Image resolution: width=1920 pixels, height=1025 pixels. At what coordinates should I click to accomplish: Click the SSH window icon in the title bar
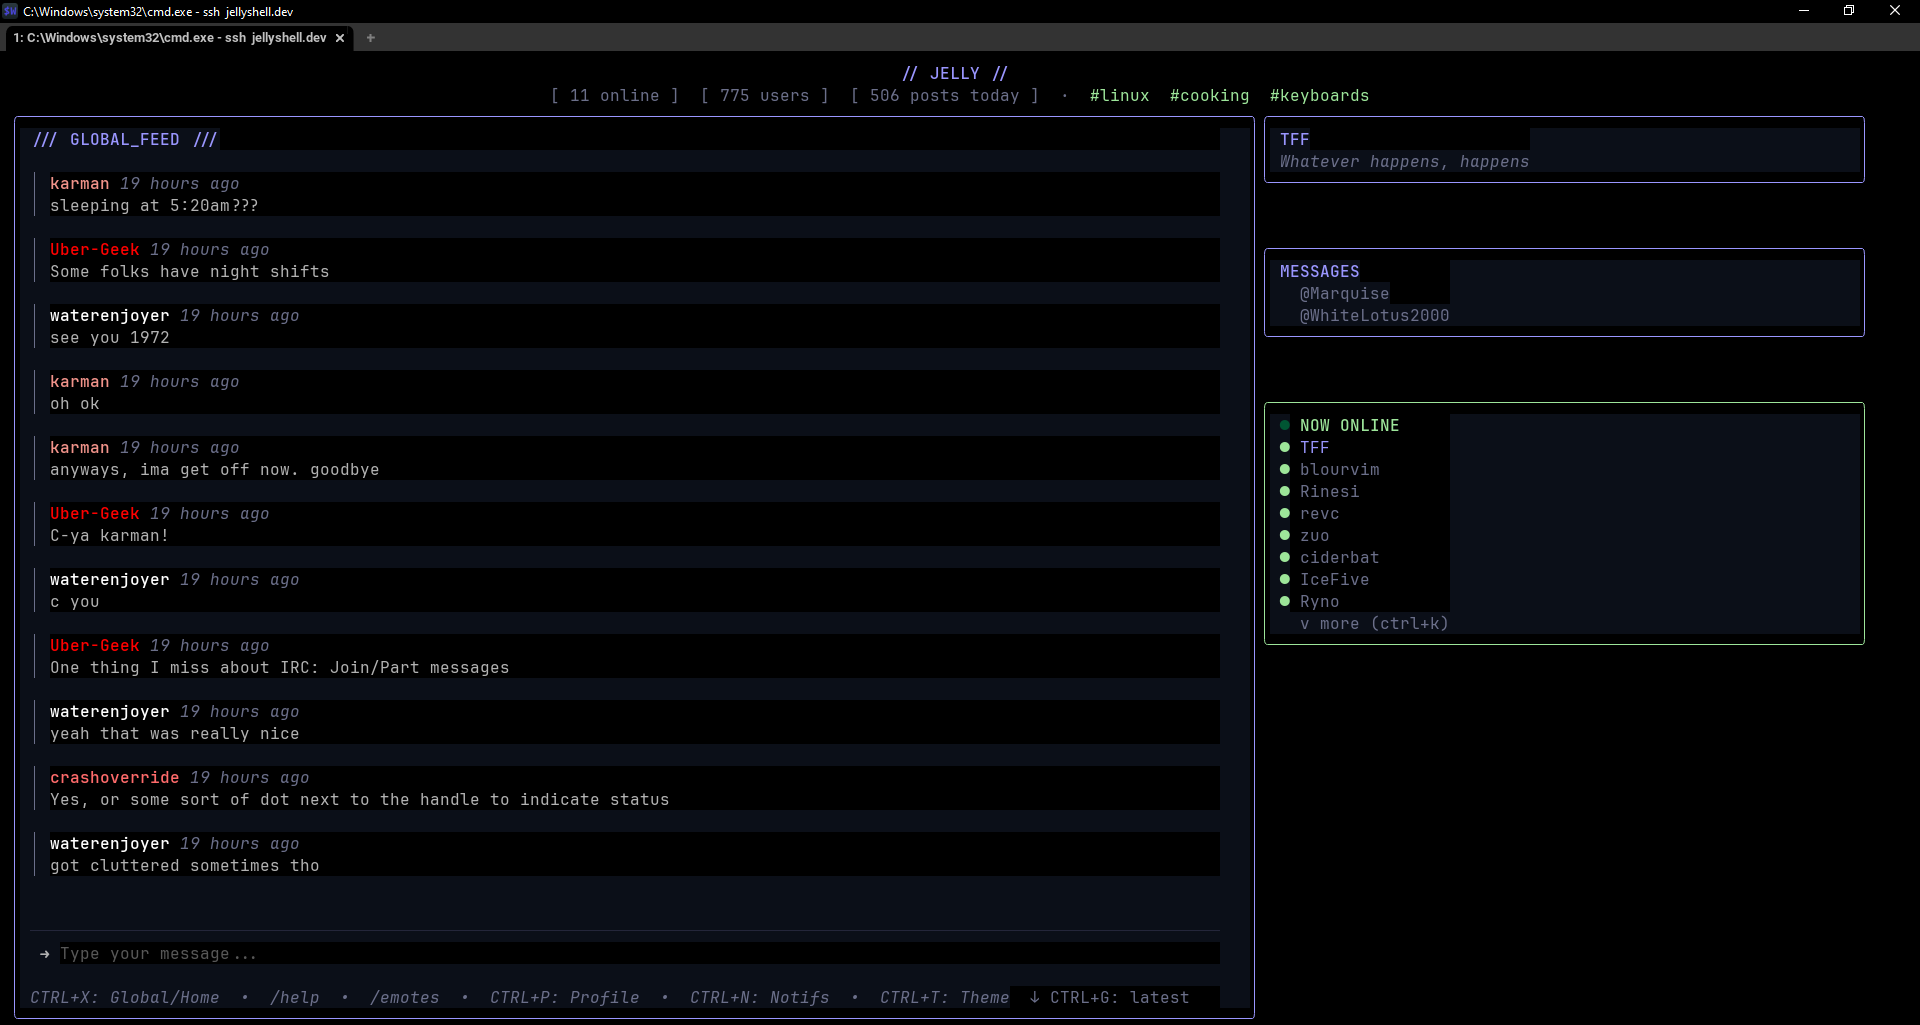coord(10,11)
